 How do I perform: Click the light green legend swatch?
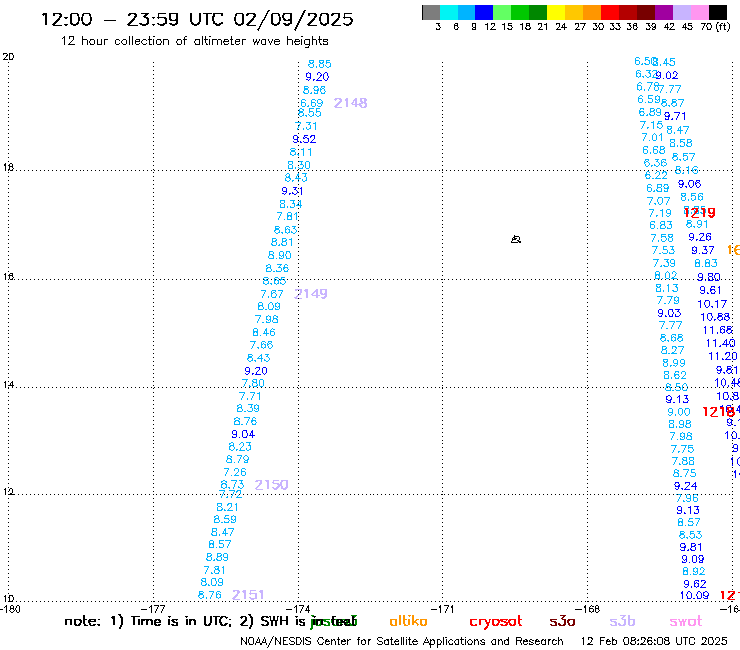coord(502,12)
